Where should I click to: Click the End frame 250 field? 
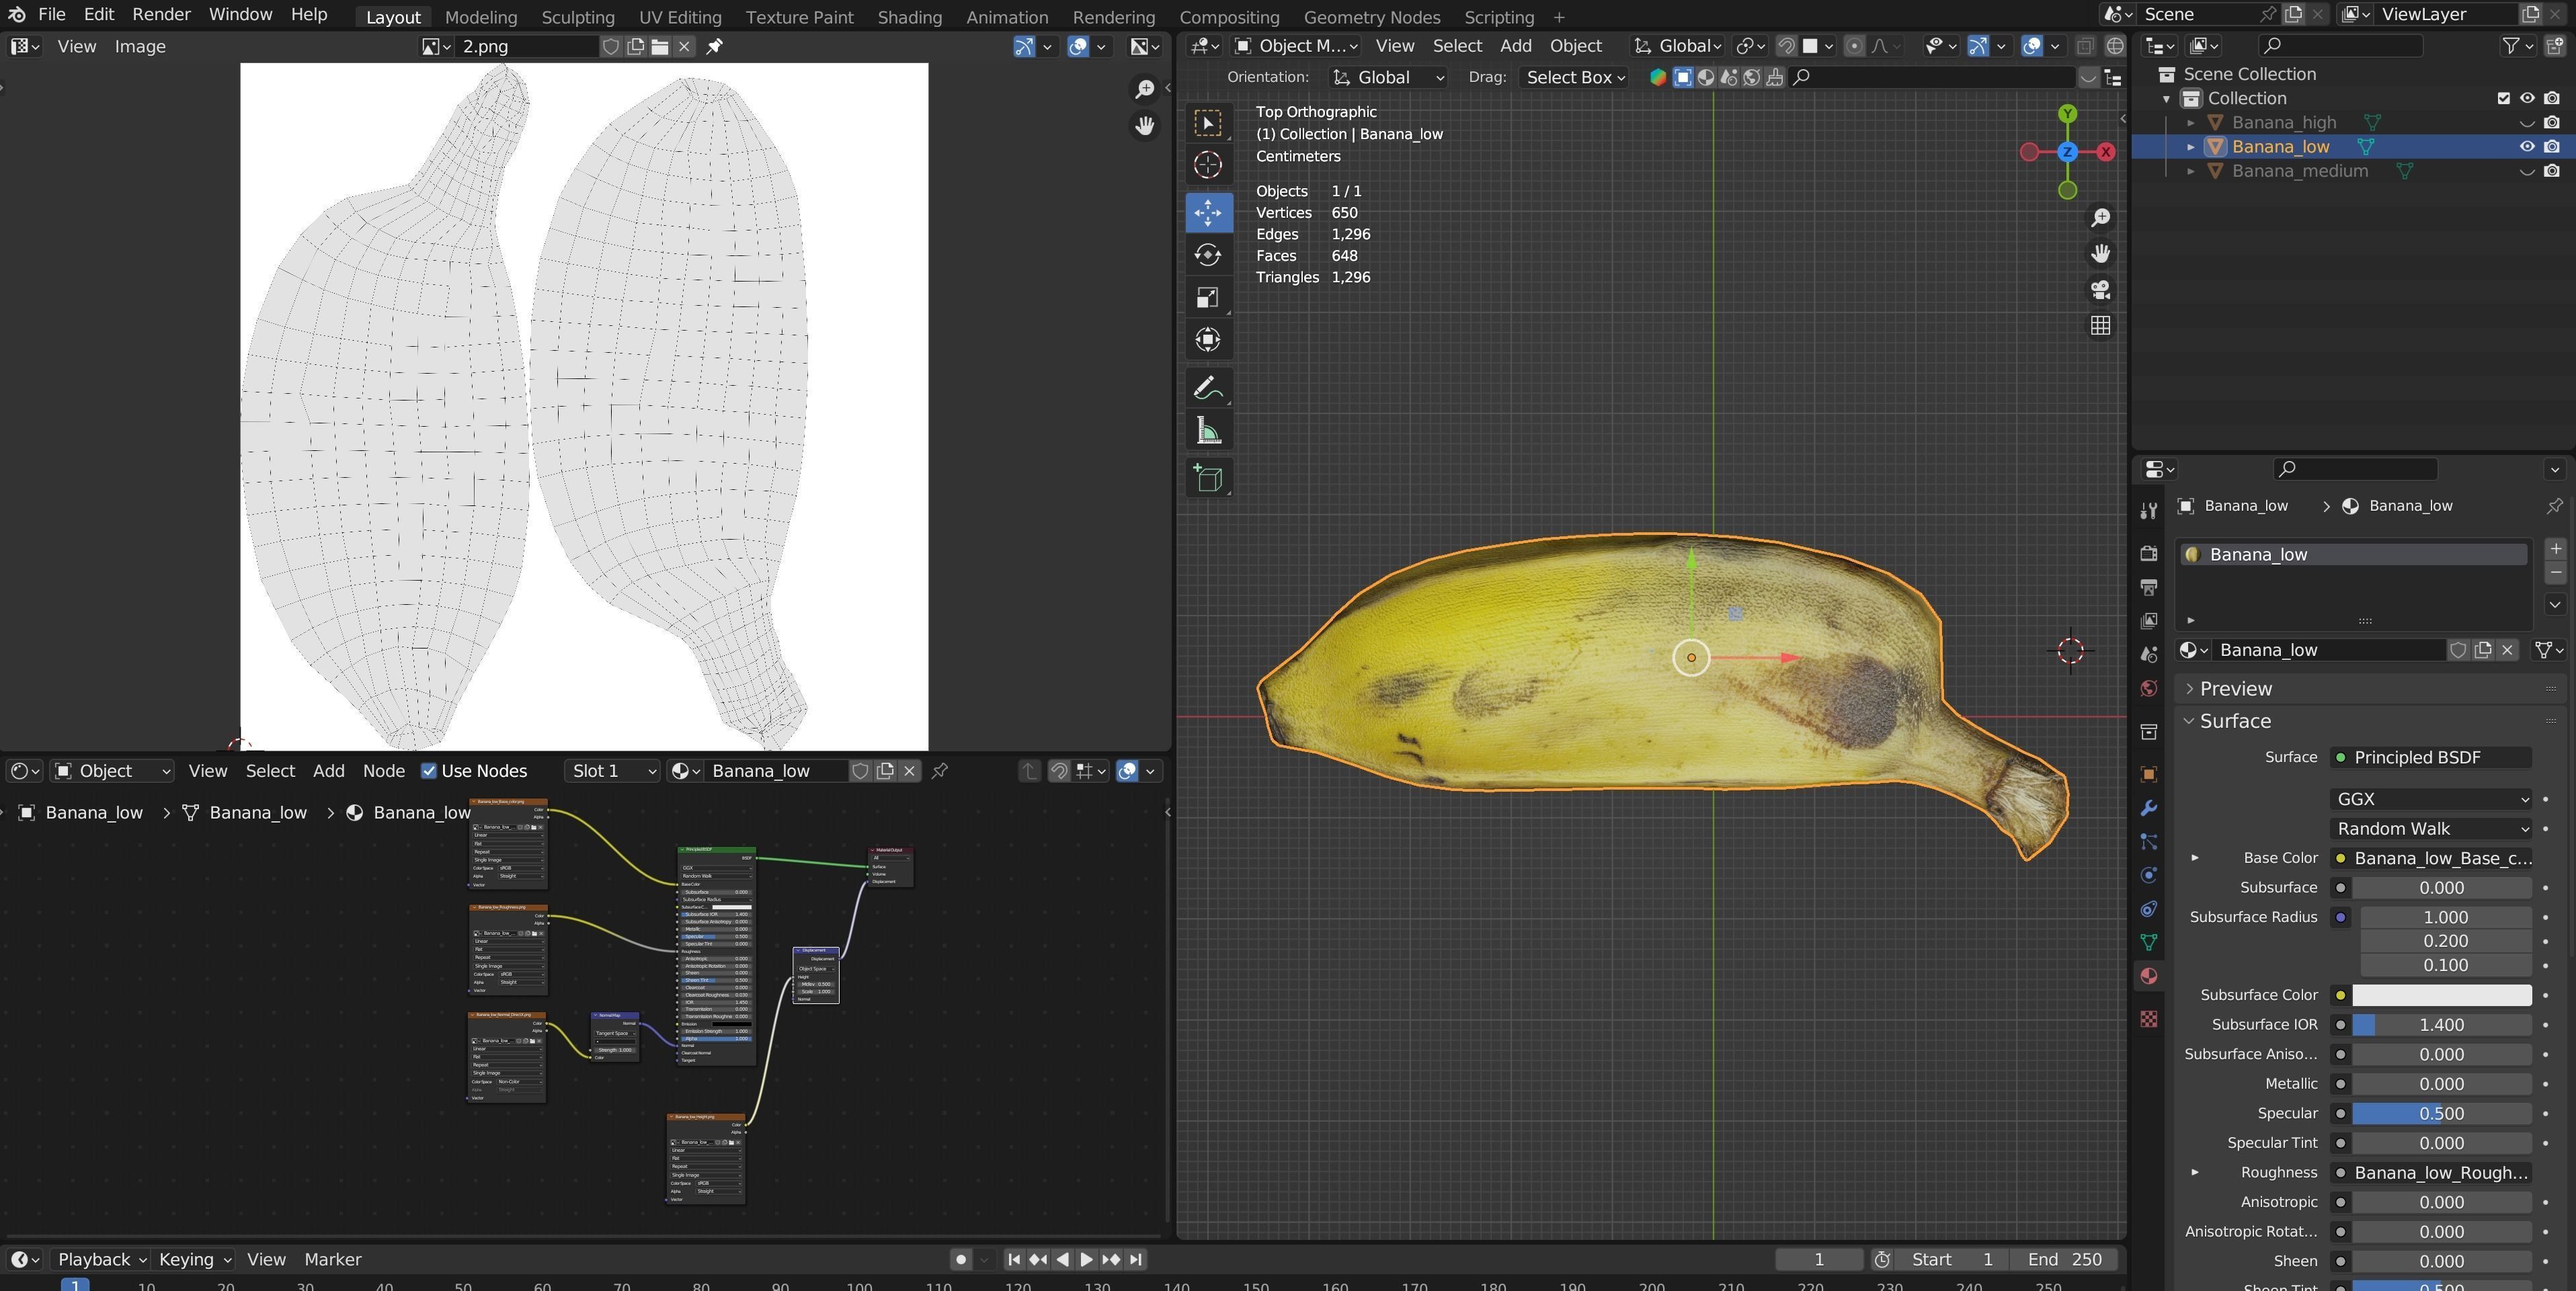pyautogui.click(x=2065, y=1260)
